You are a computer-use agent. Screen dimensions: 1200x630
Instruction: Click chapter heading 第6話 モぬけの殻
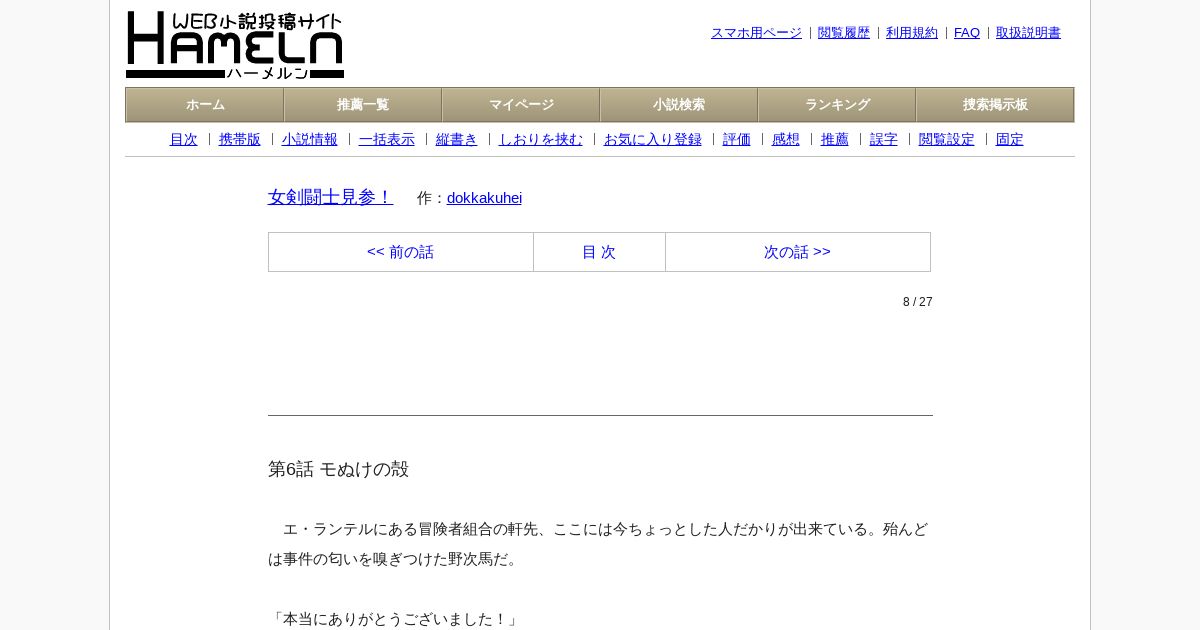(339, 469)
